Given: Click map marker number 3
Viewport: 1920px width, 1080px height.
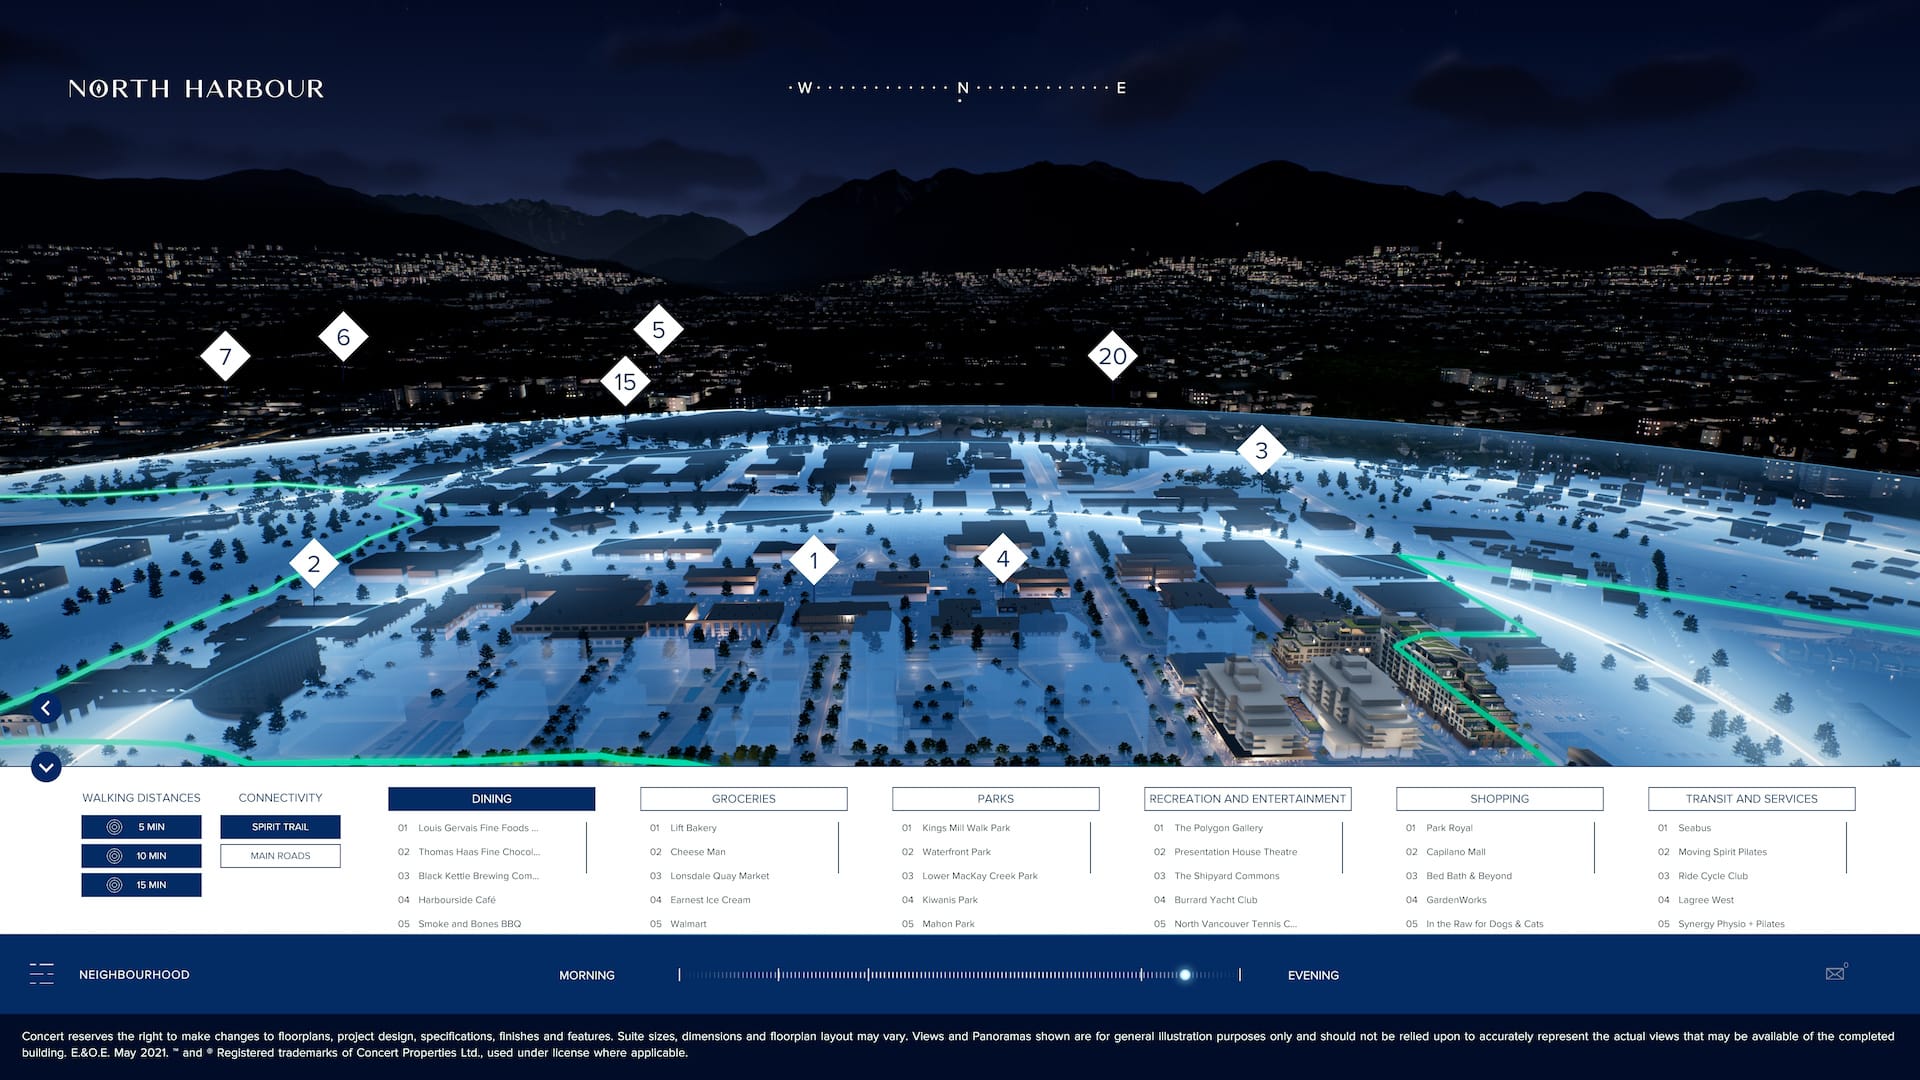Looking at the screenshot, I should [x=1261, y=451].
